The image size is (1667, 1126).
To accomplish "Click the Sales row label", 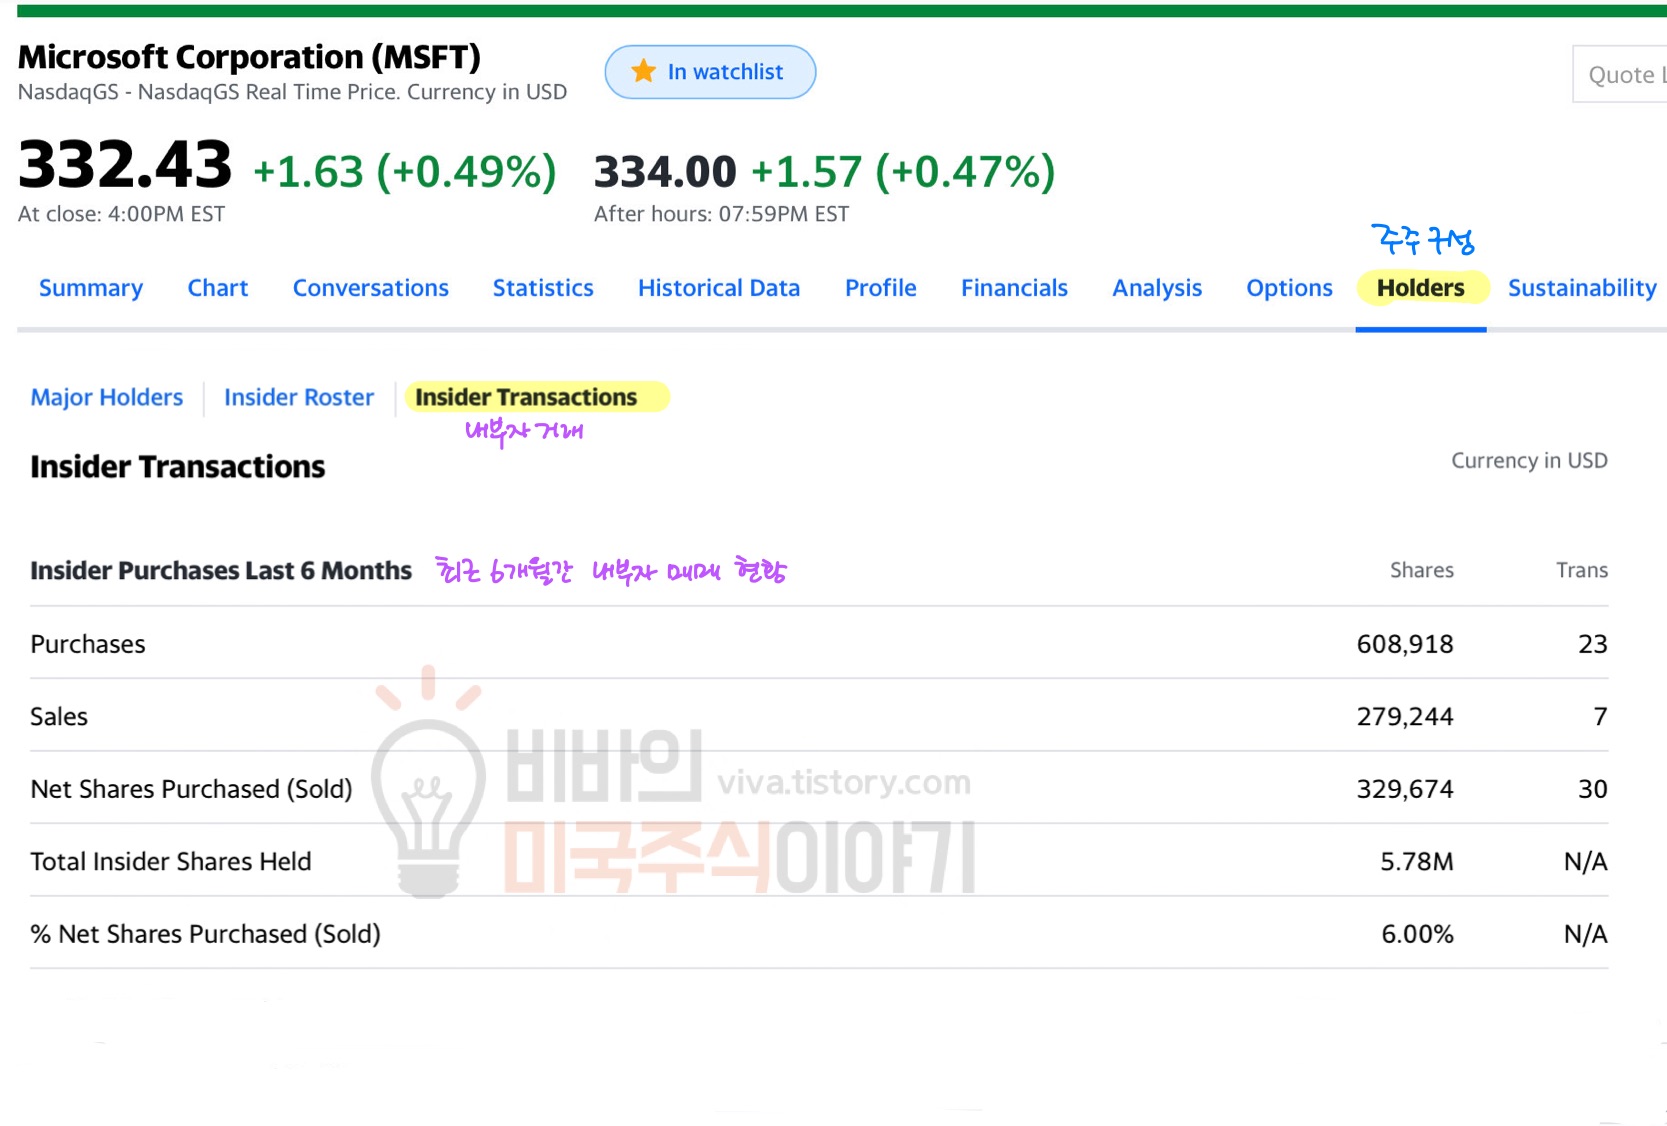I will (59, 717).
